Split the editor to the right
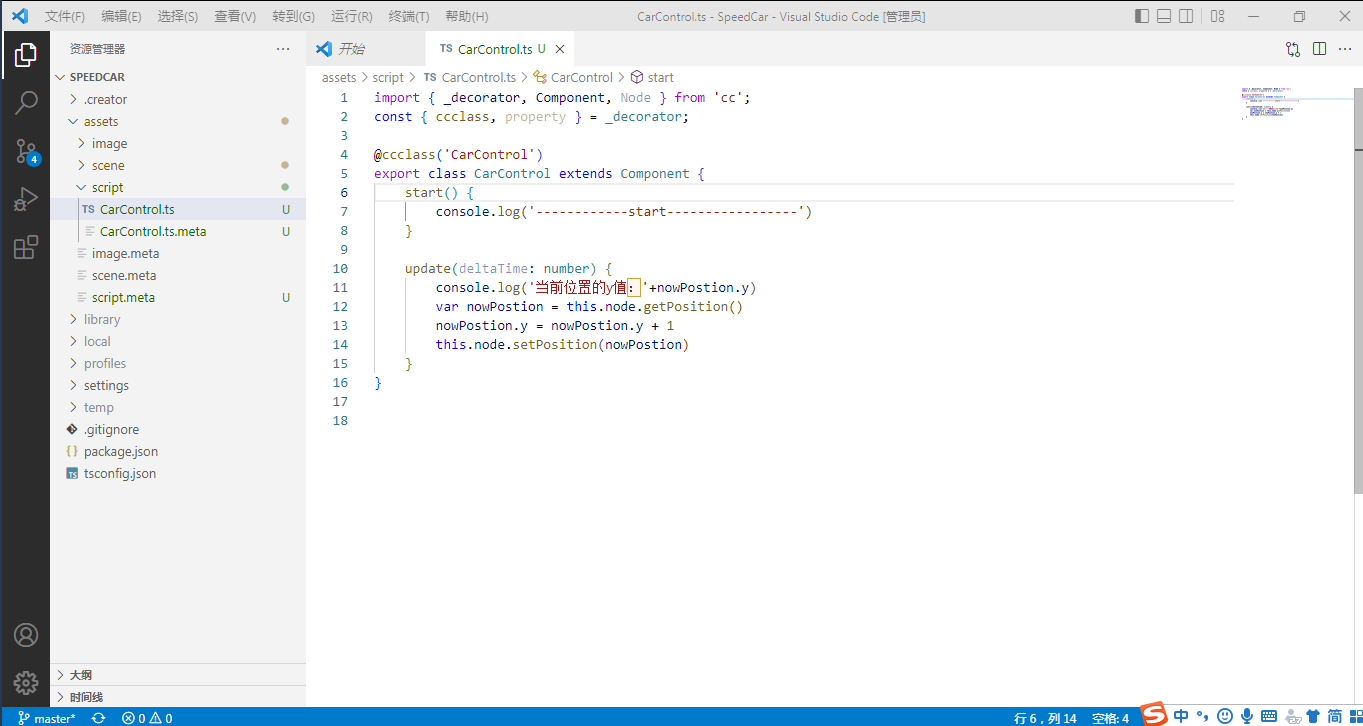The height and width of the screenshot is (726, 1363). pyautogui.click(x=1319, y=49)
